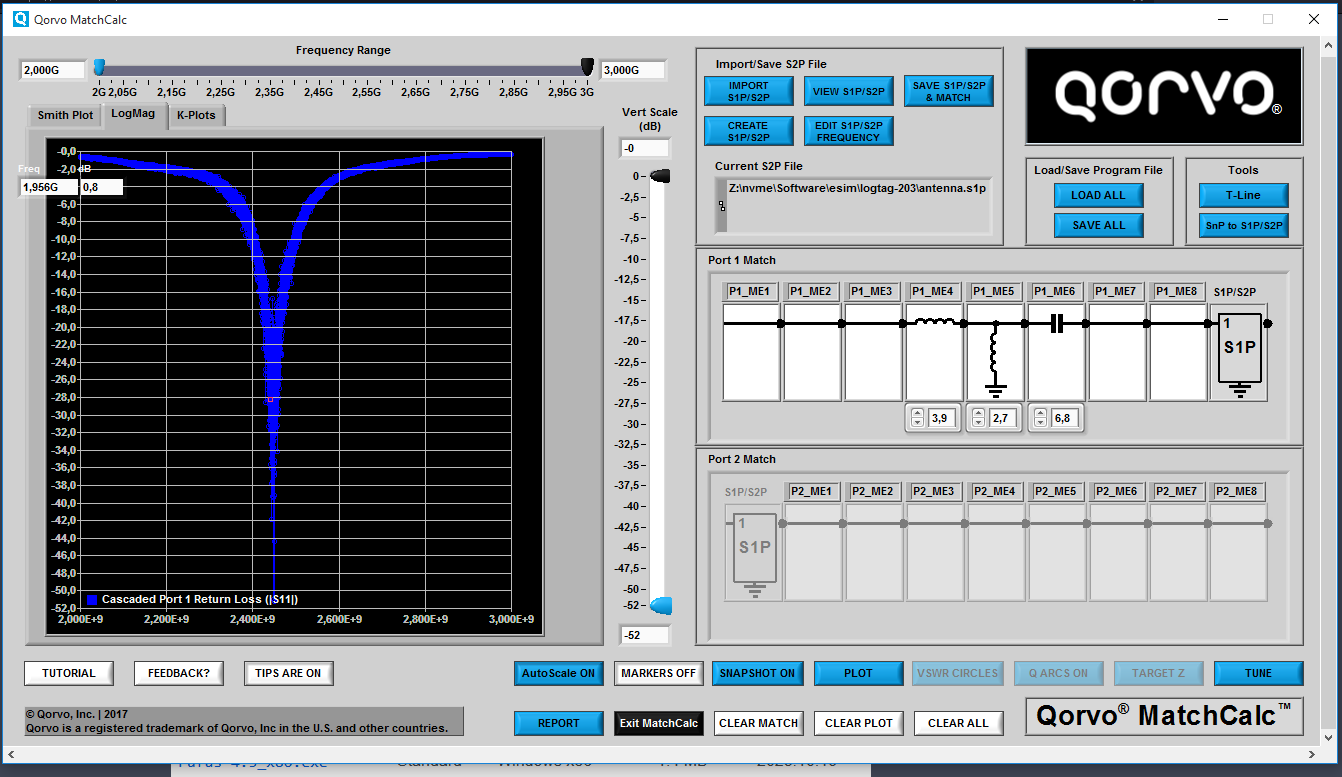The width and height of the screenshot is (1342, 777).
Task: Click the FEEDBACK? button
Action: [179, 673]
